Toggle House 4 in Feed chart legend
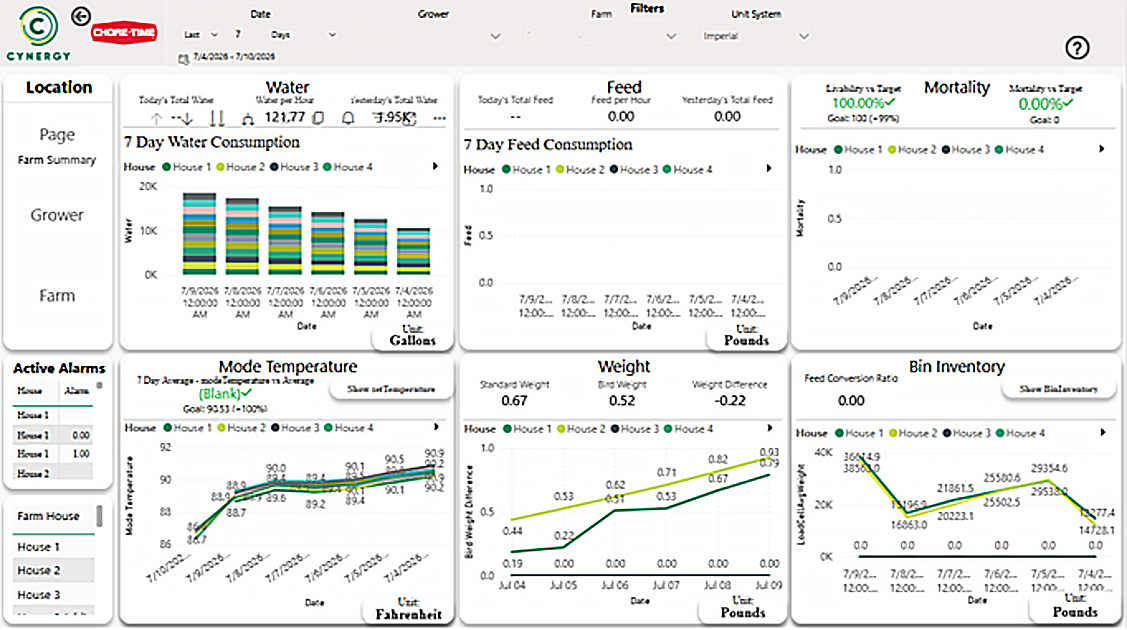Screen dimensions: 1127x630 [x=688, y=170]
